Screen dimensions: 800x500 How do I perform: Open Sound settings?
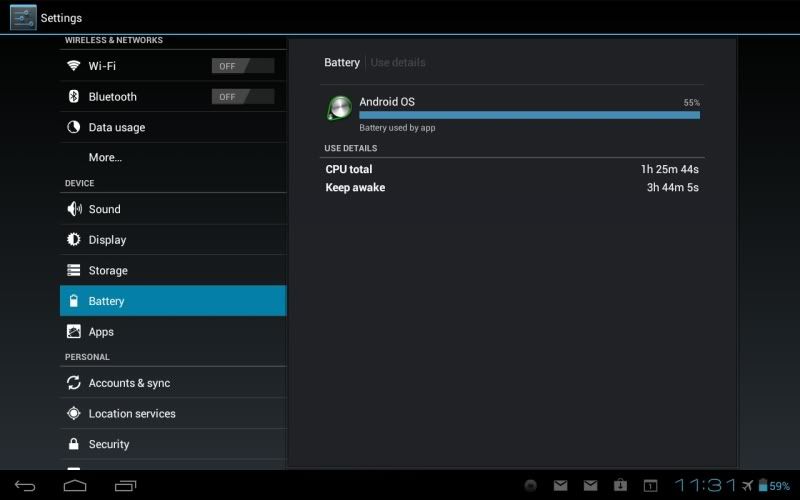coord(173,209)
